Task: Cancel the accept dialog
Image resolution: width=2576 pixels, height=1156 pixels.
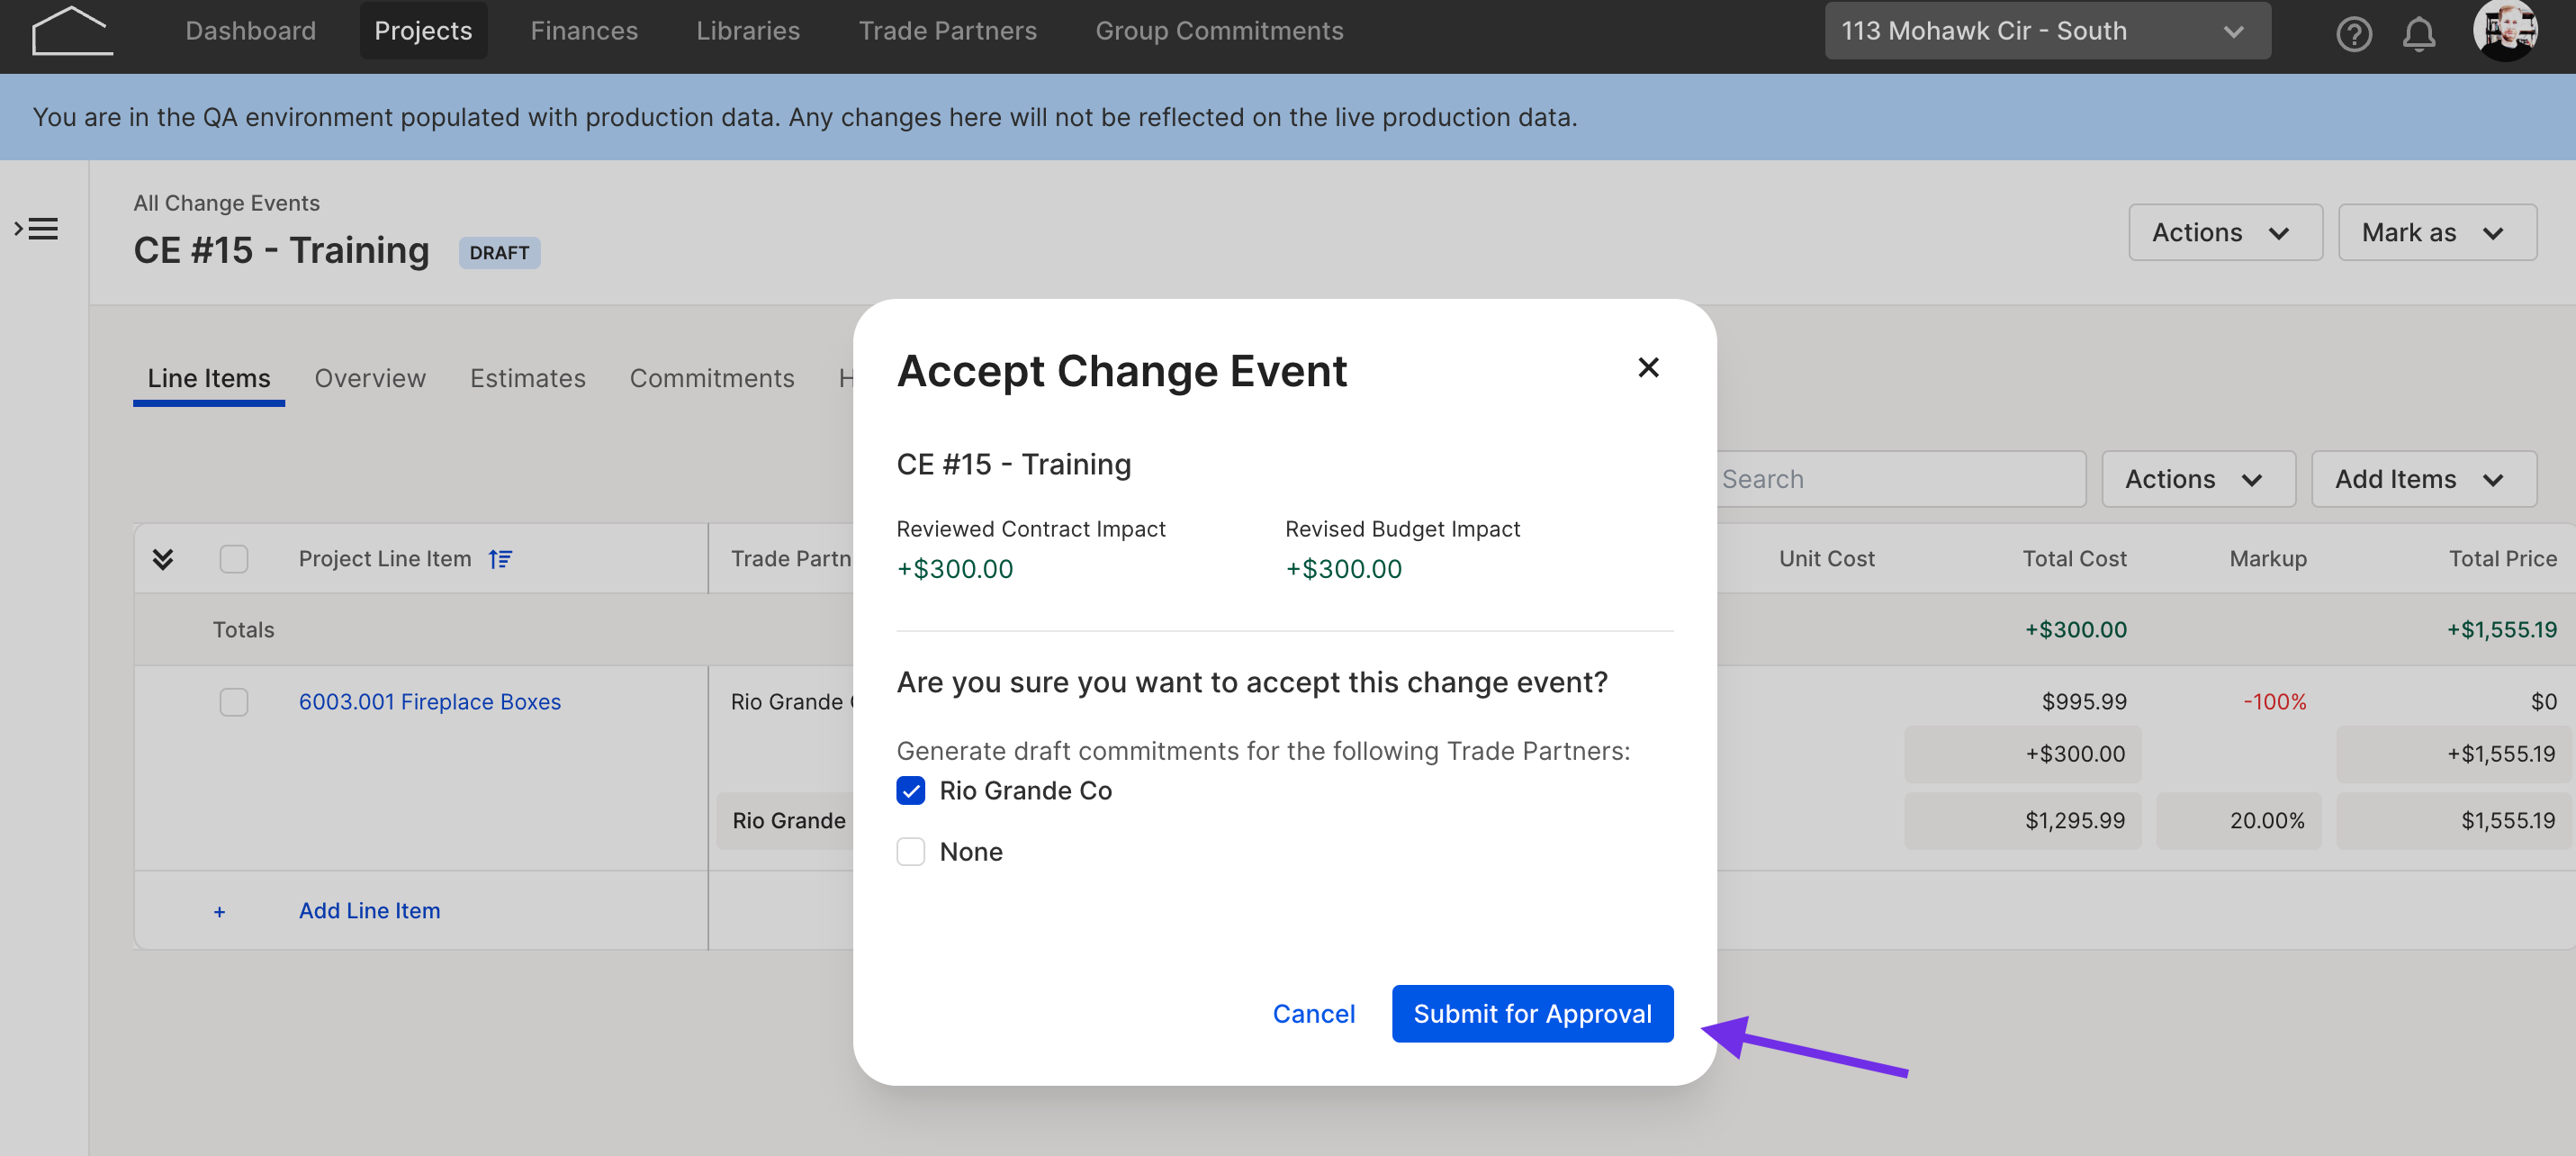Action: (1313, 1013)
